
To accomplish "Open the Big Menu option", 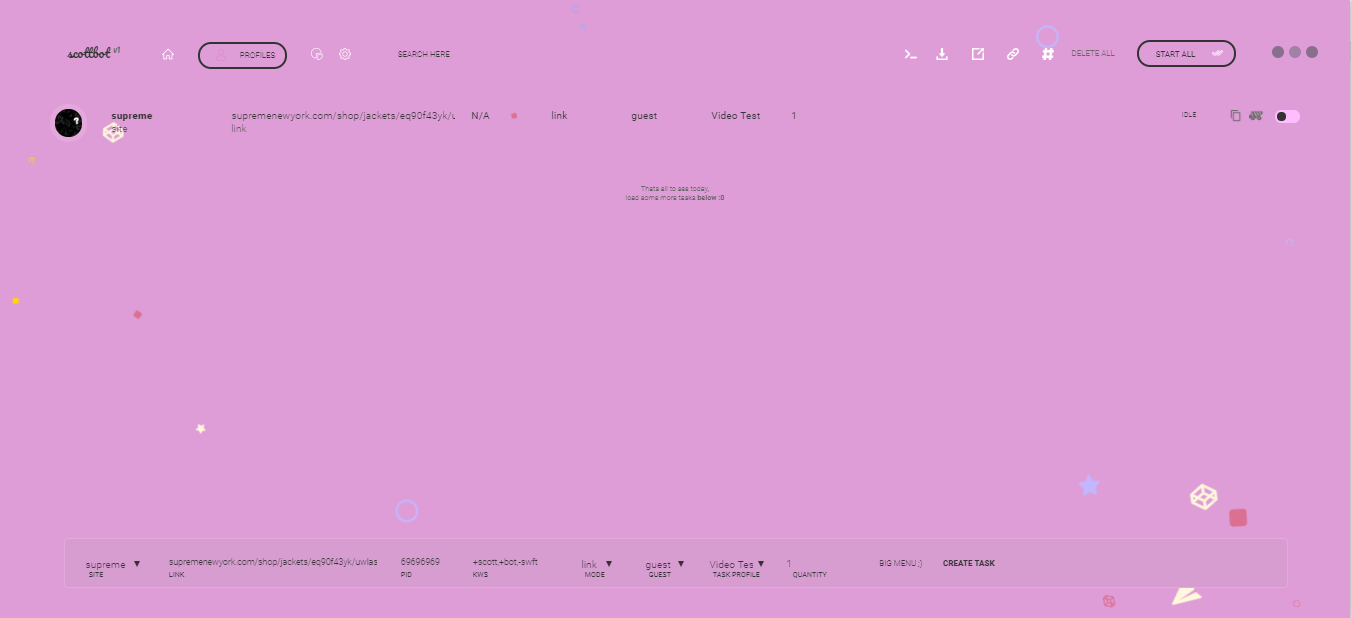I will (900, 564).
